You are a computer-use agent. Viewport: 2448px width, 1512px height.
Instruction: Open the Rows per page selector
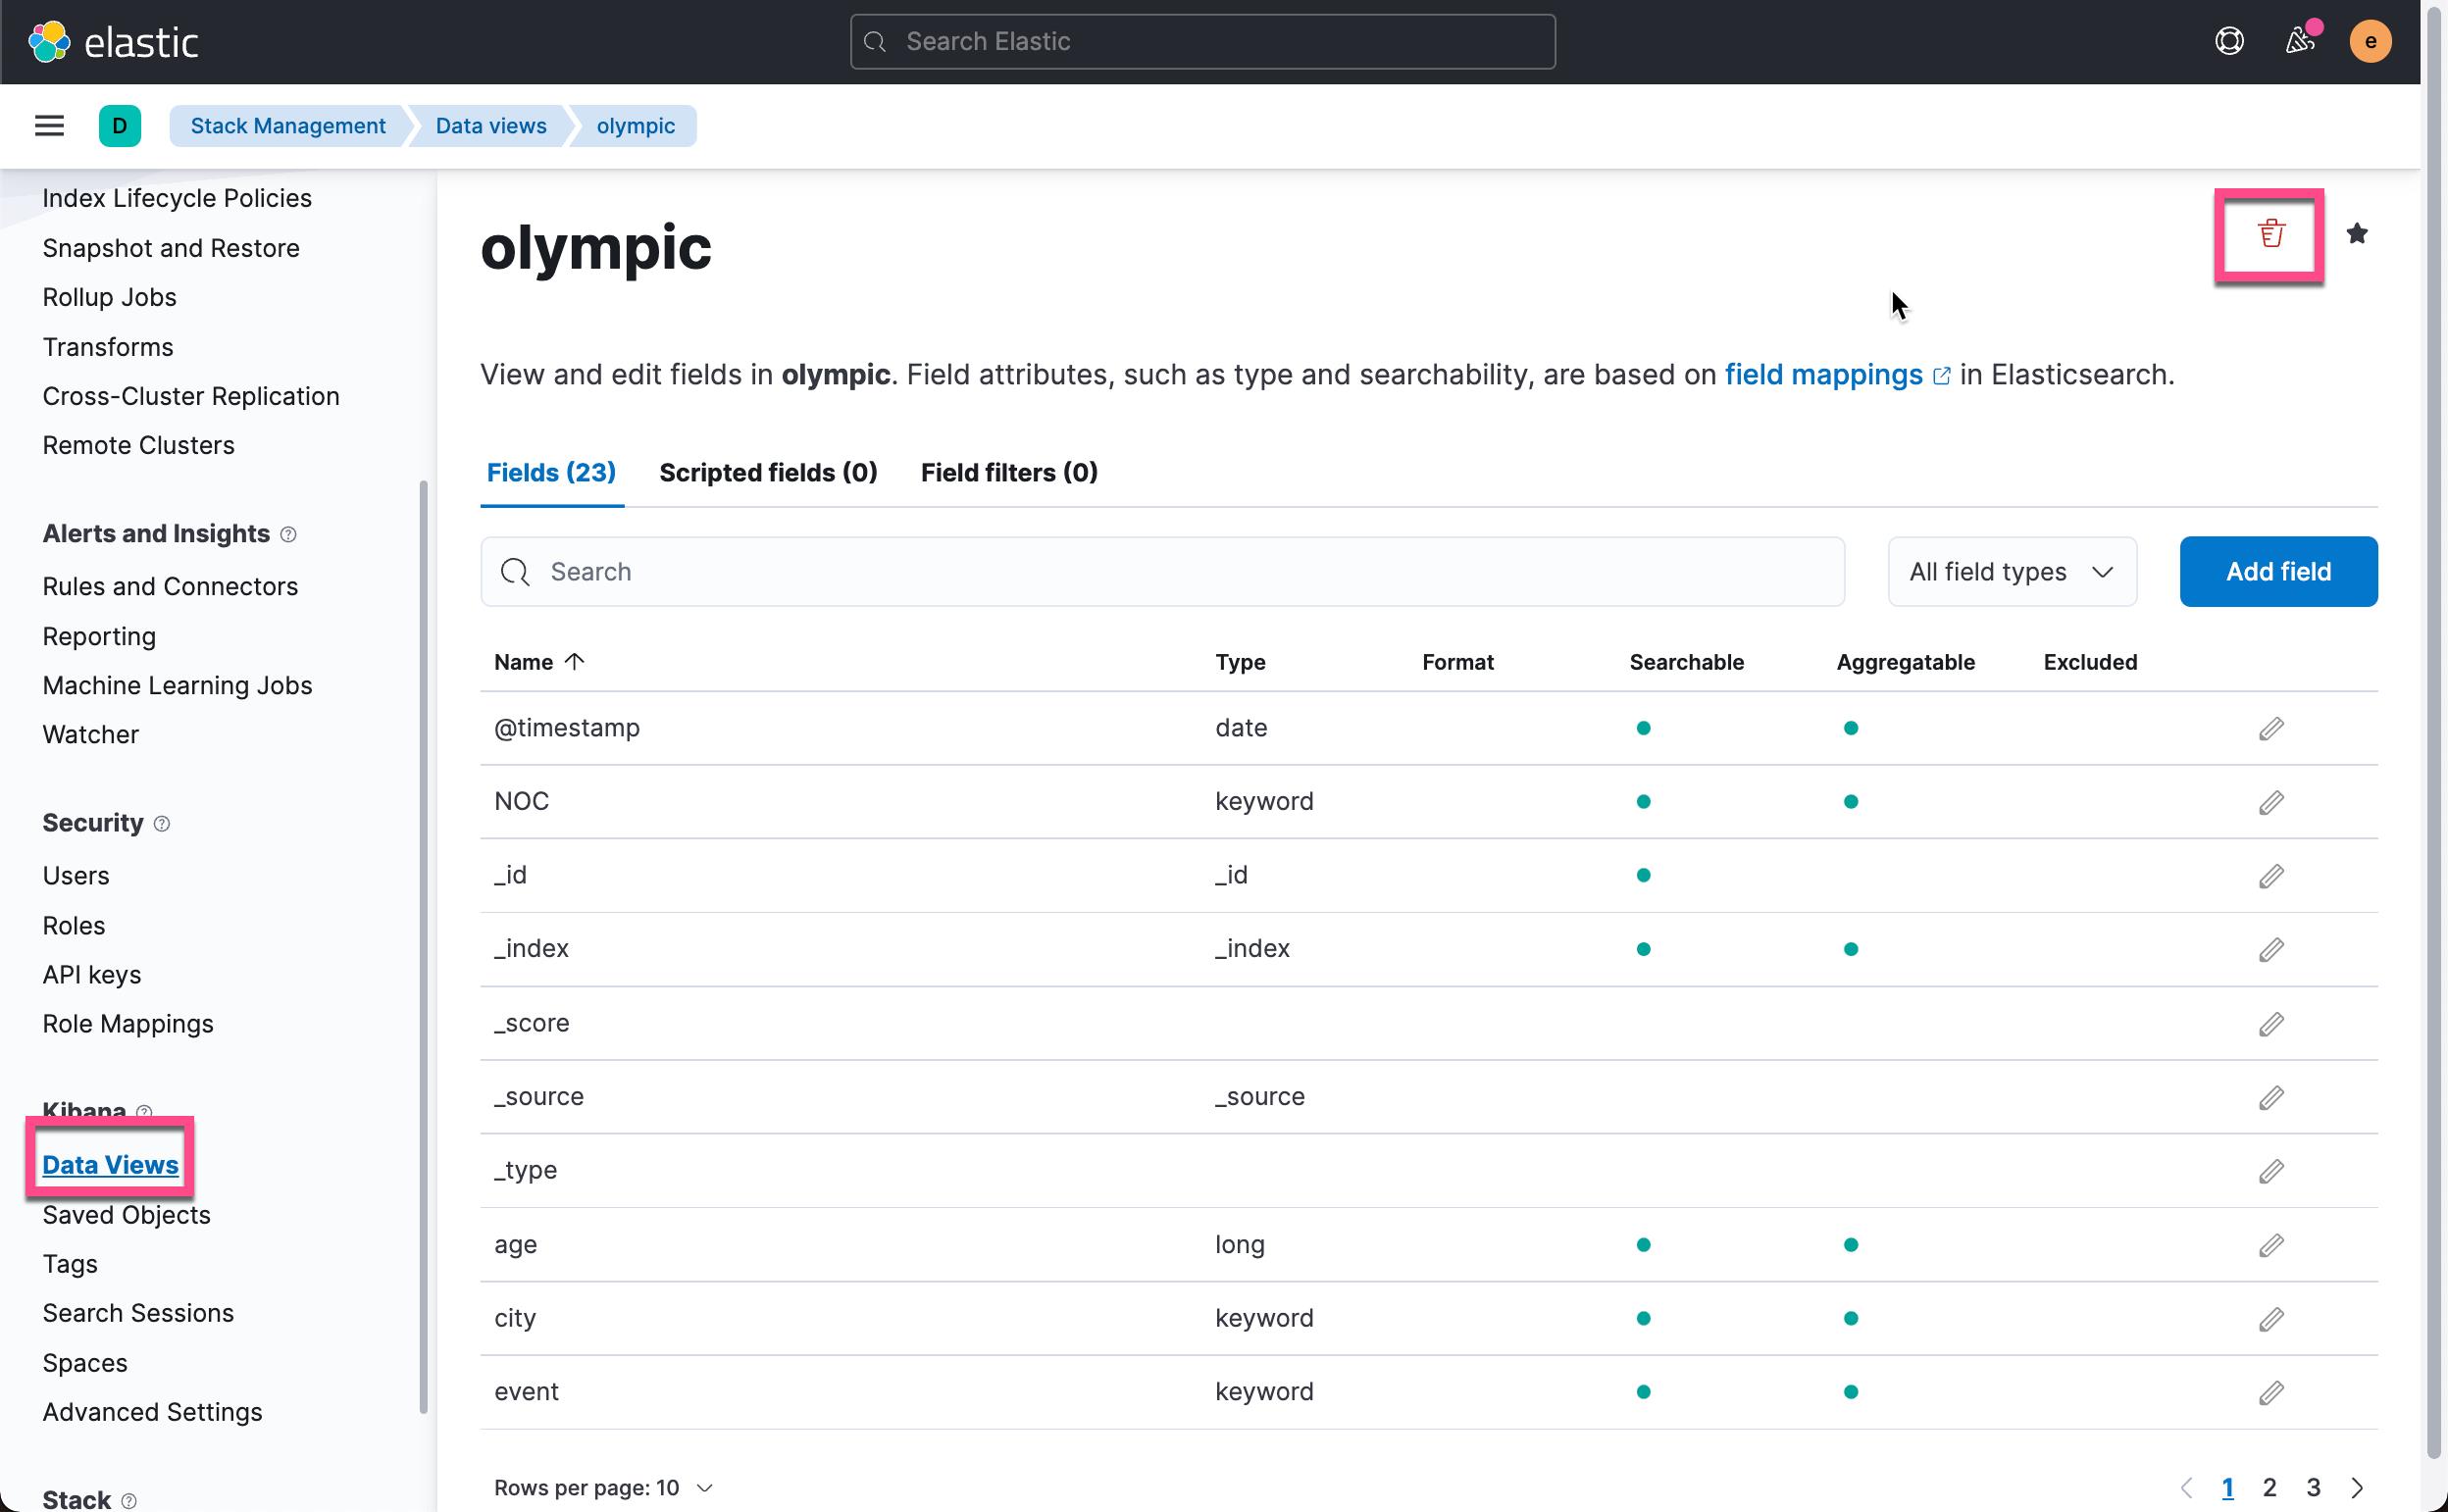pyautogui.click(x=603, y=1487)
